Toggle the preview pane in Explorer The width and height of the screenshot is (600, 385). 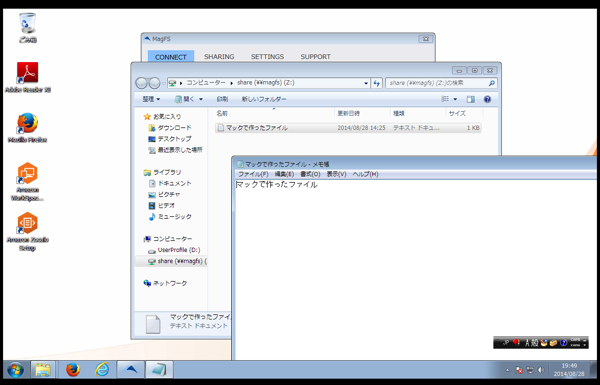click(x=471, y=100)
